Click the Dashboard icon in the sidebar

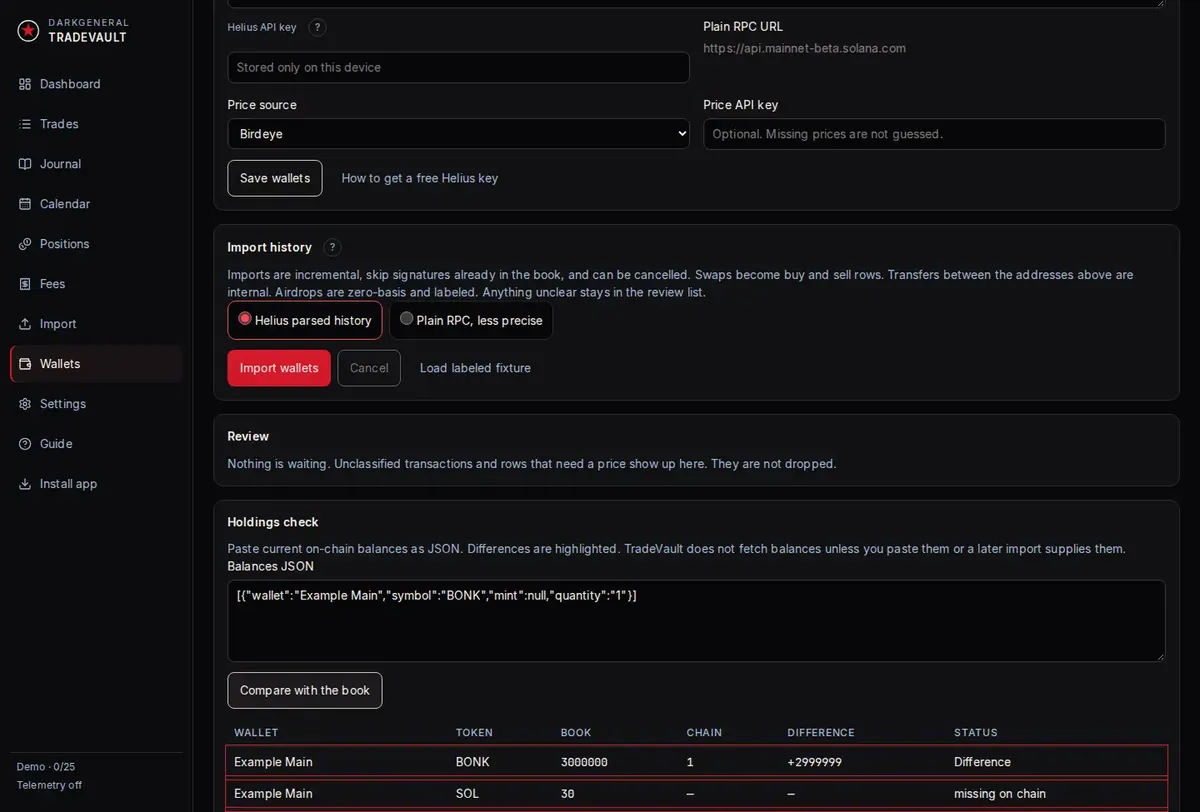click(25, 84)
